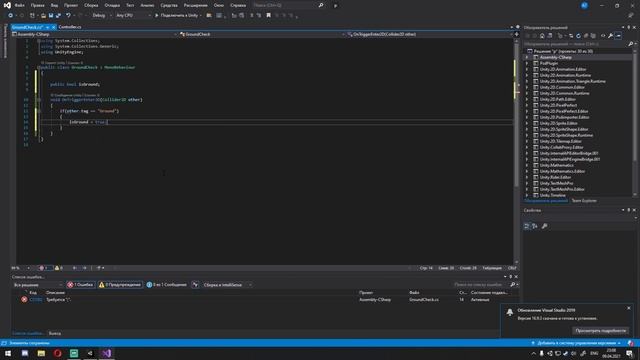640x360 pixels.
Task: Click the Save All toolbar icon
Action: pyautogui.click(x=58, y=16)
